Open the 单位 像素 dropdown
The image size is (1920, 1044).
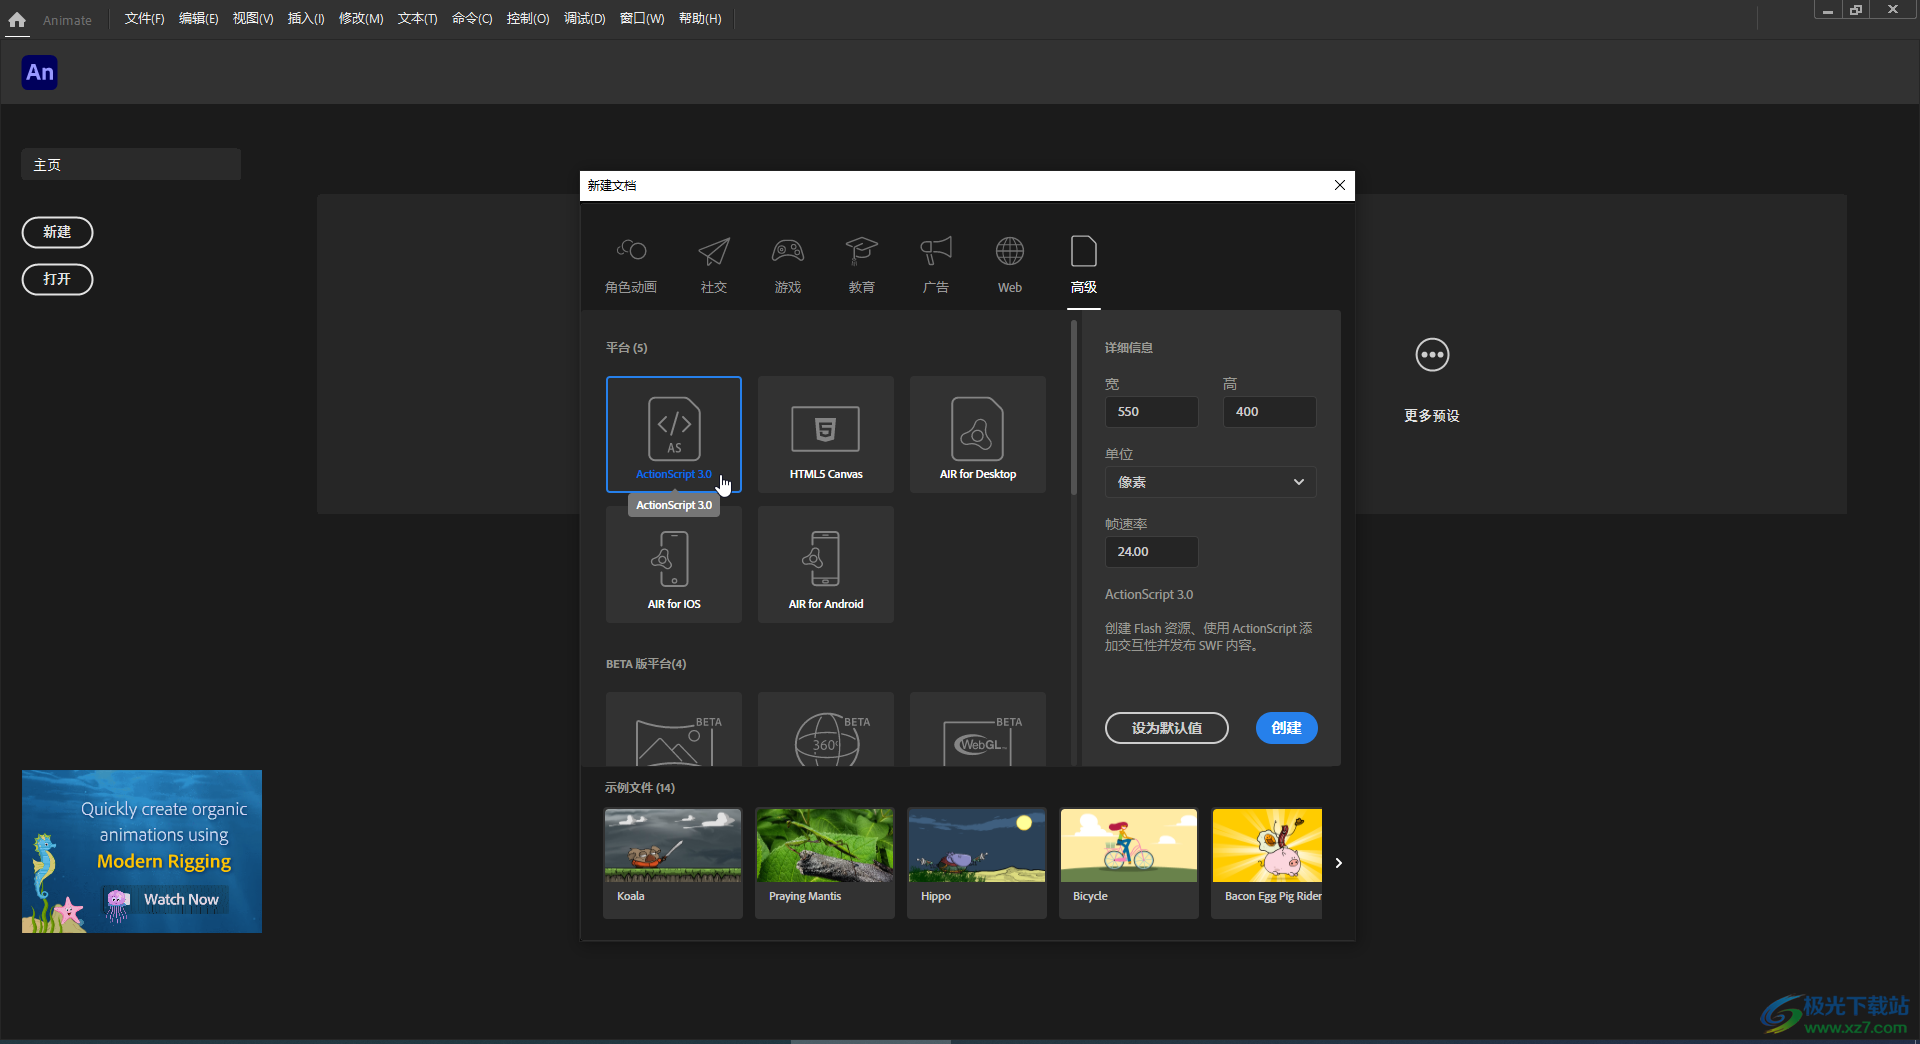click(x=1210, y=482)
